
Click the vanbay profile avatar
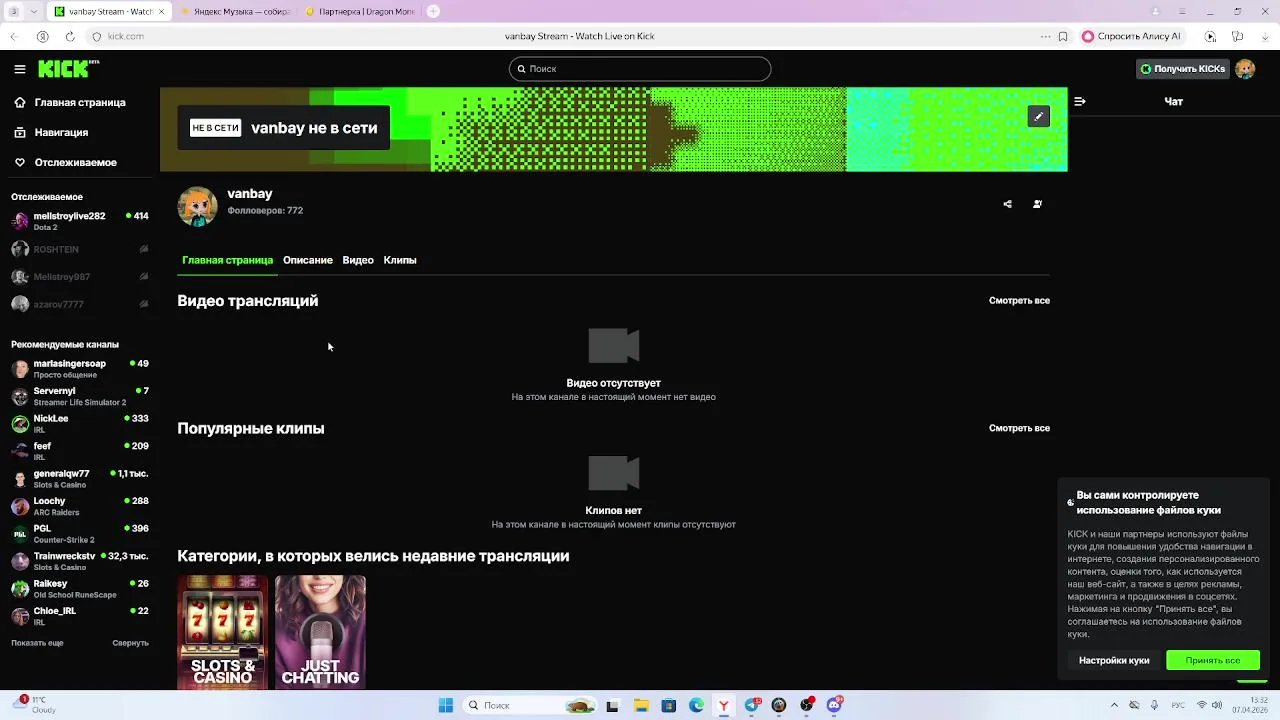click(197, 206)
